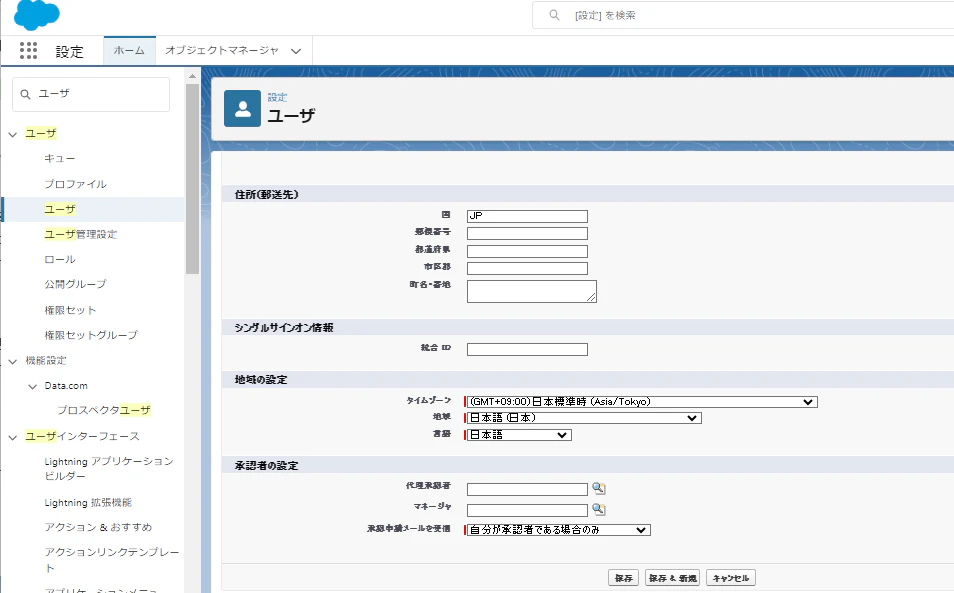Open the 地域 locale dropdown
The width and height of the screenshot is (954, 593).
(x=584, y=418)
